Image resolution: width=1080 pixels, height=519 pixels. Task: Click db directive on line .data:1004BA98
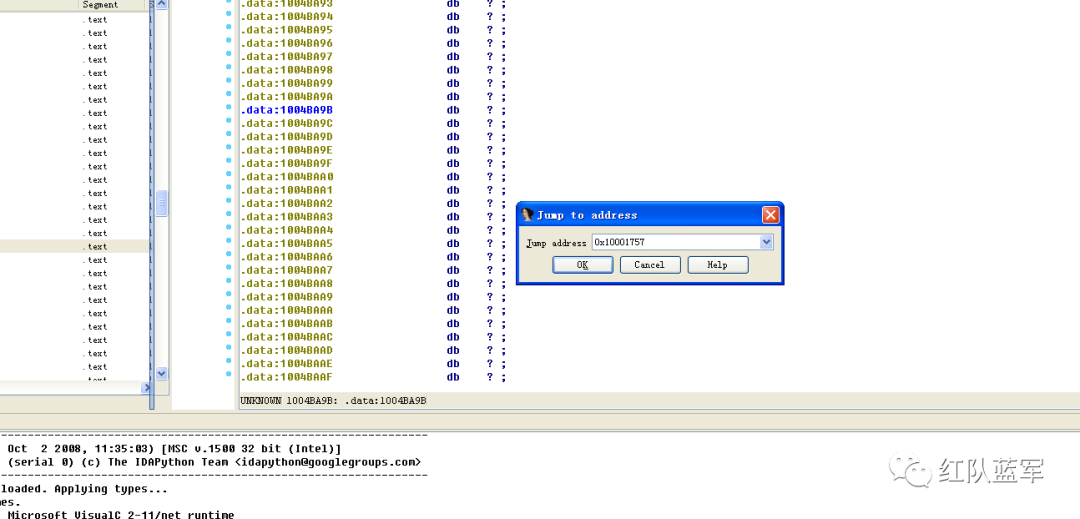(x=453, y=70)
